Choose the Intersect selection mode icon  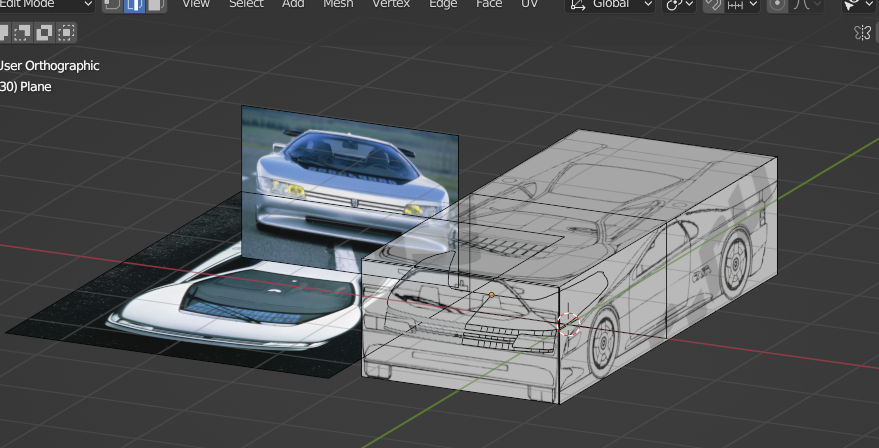[67, 33]
